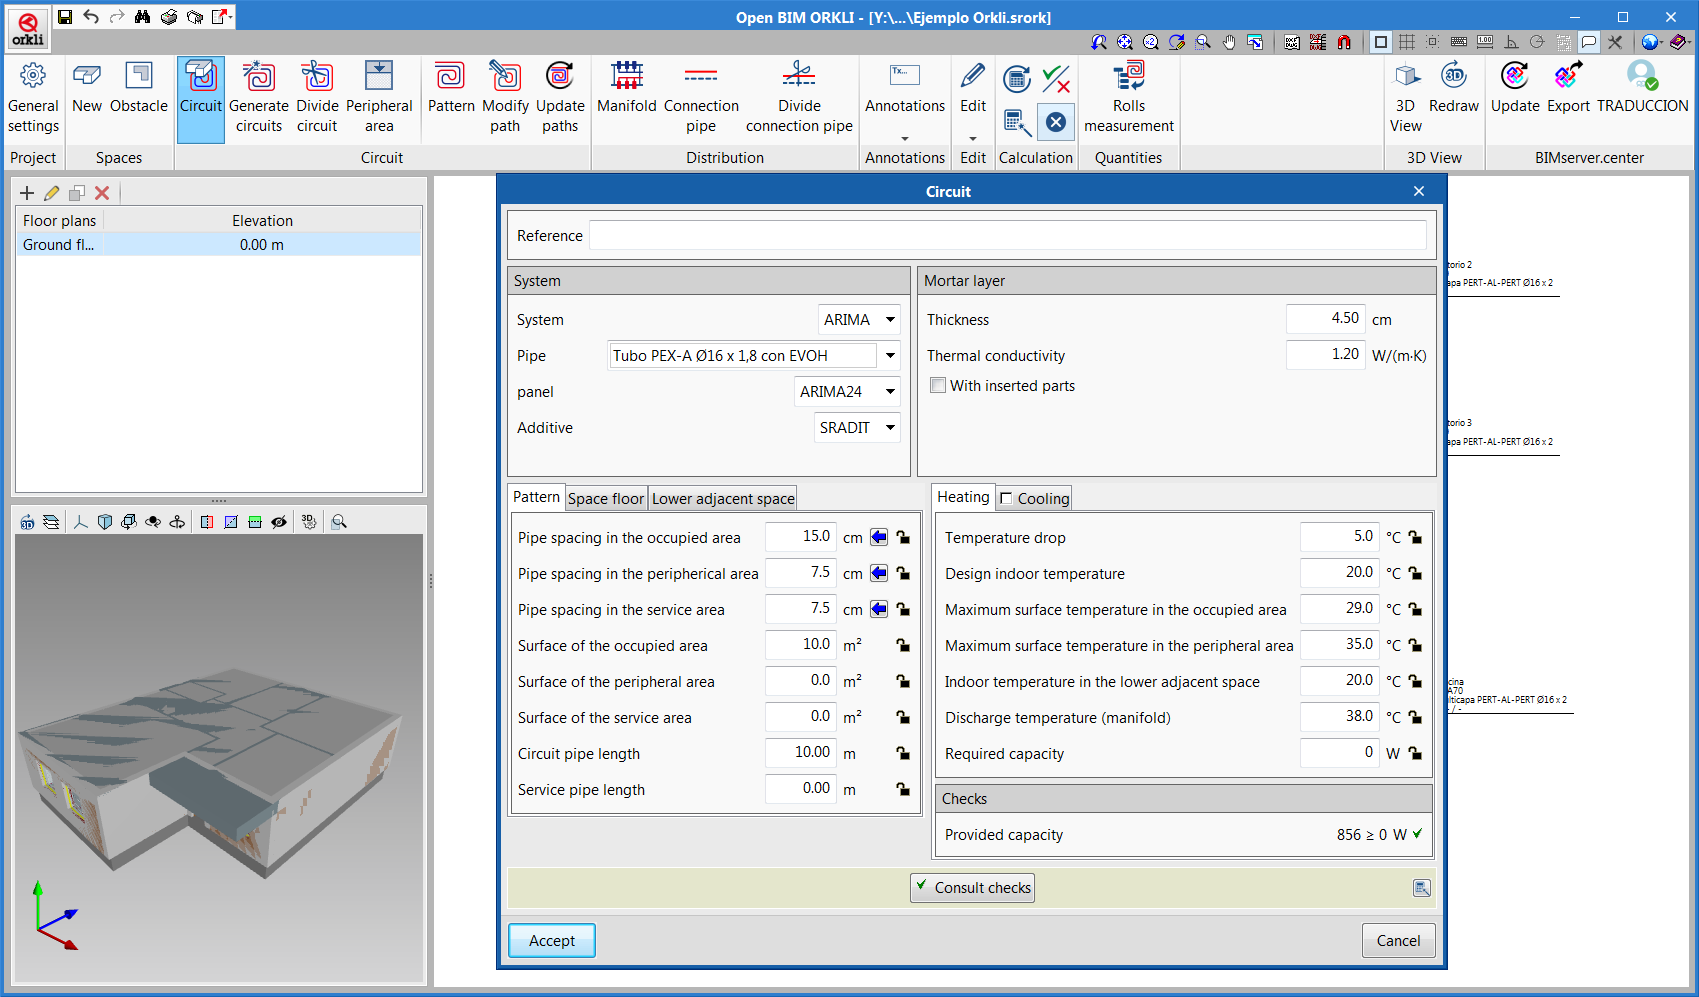The image size is (1699, 997).
Task: Click the Accept button in the Circuit dialog
Action: (551, 940)
